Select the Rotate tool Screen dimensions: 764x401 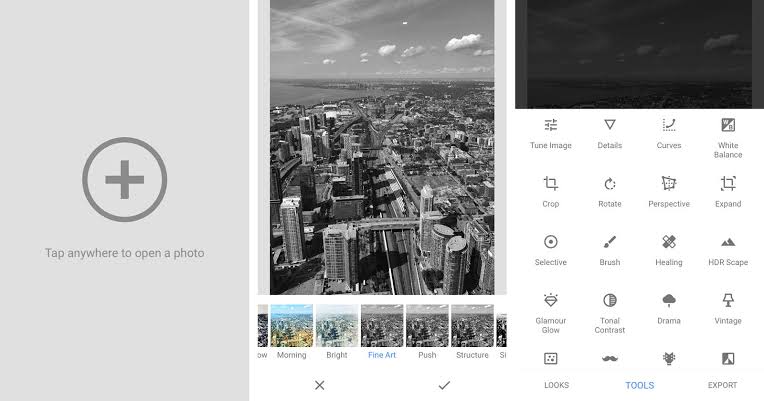[x=609, y=190]
